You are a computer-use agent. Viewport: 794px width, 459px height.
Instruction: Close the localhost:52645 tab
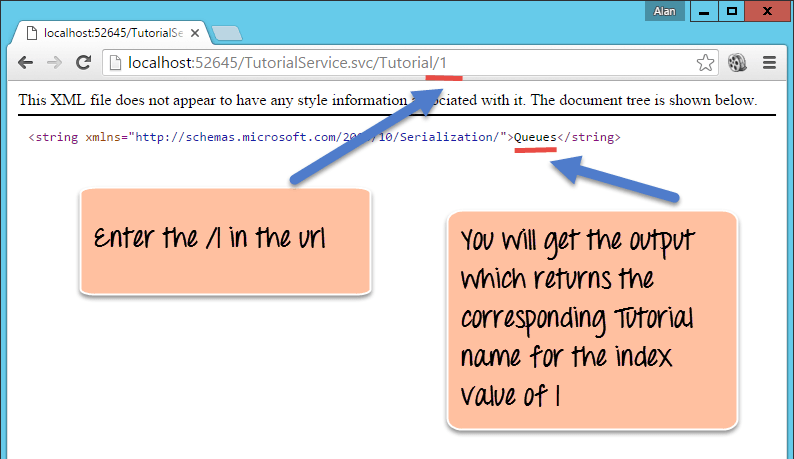[194, 33]
